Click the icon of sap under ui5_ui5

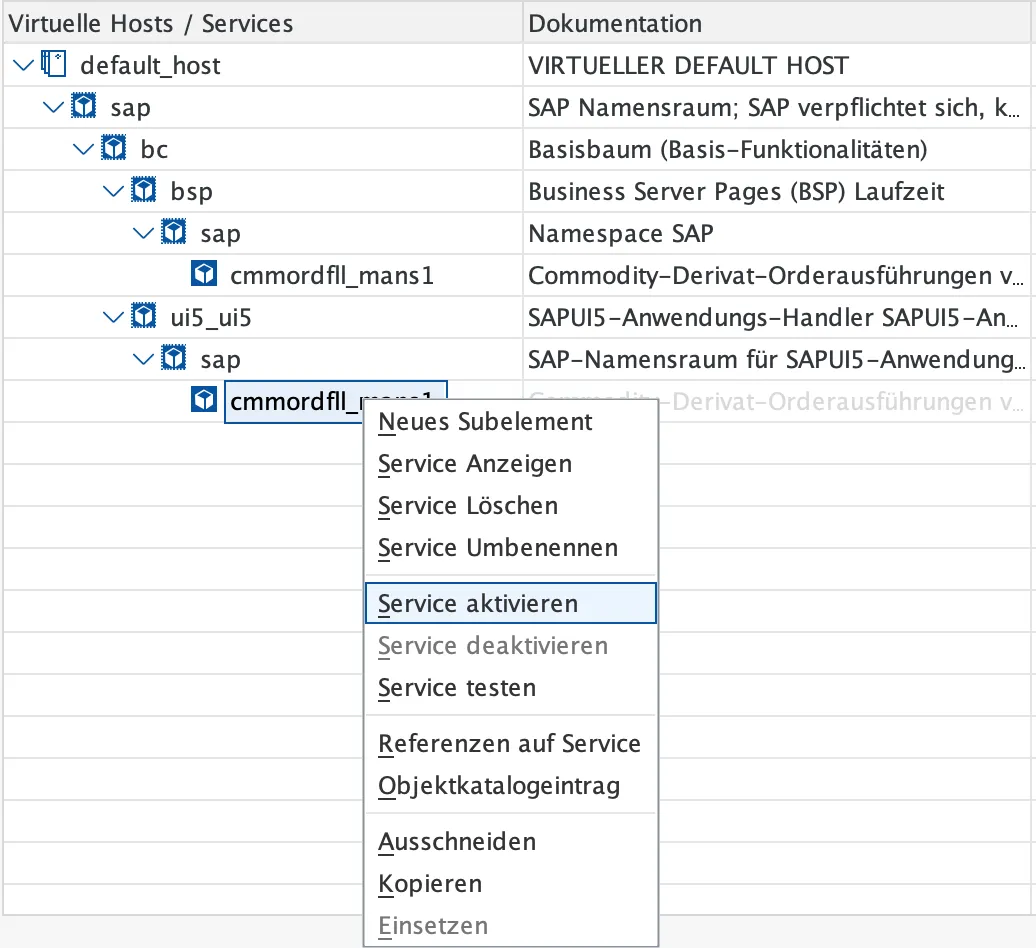click(175, 358)
